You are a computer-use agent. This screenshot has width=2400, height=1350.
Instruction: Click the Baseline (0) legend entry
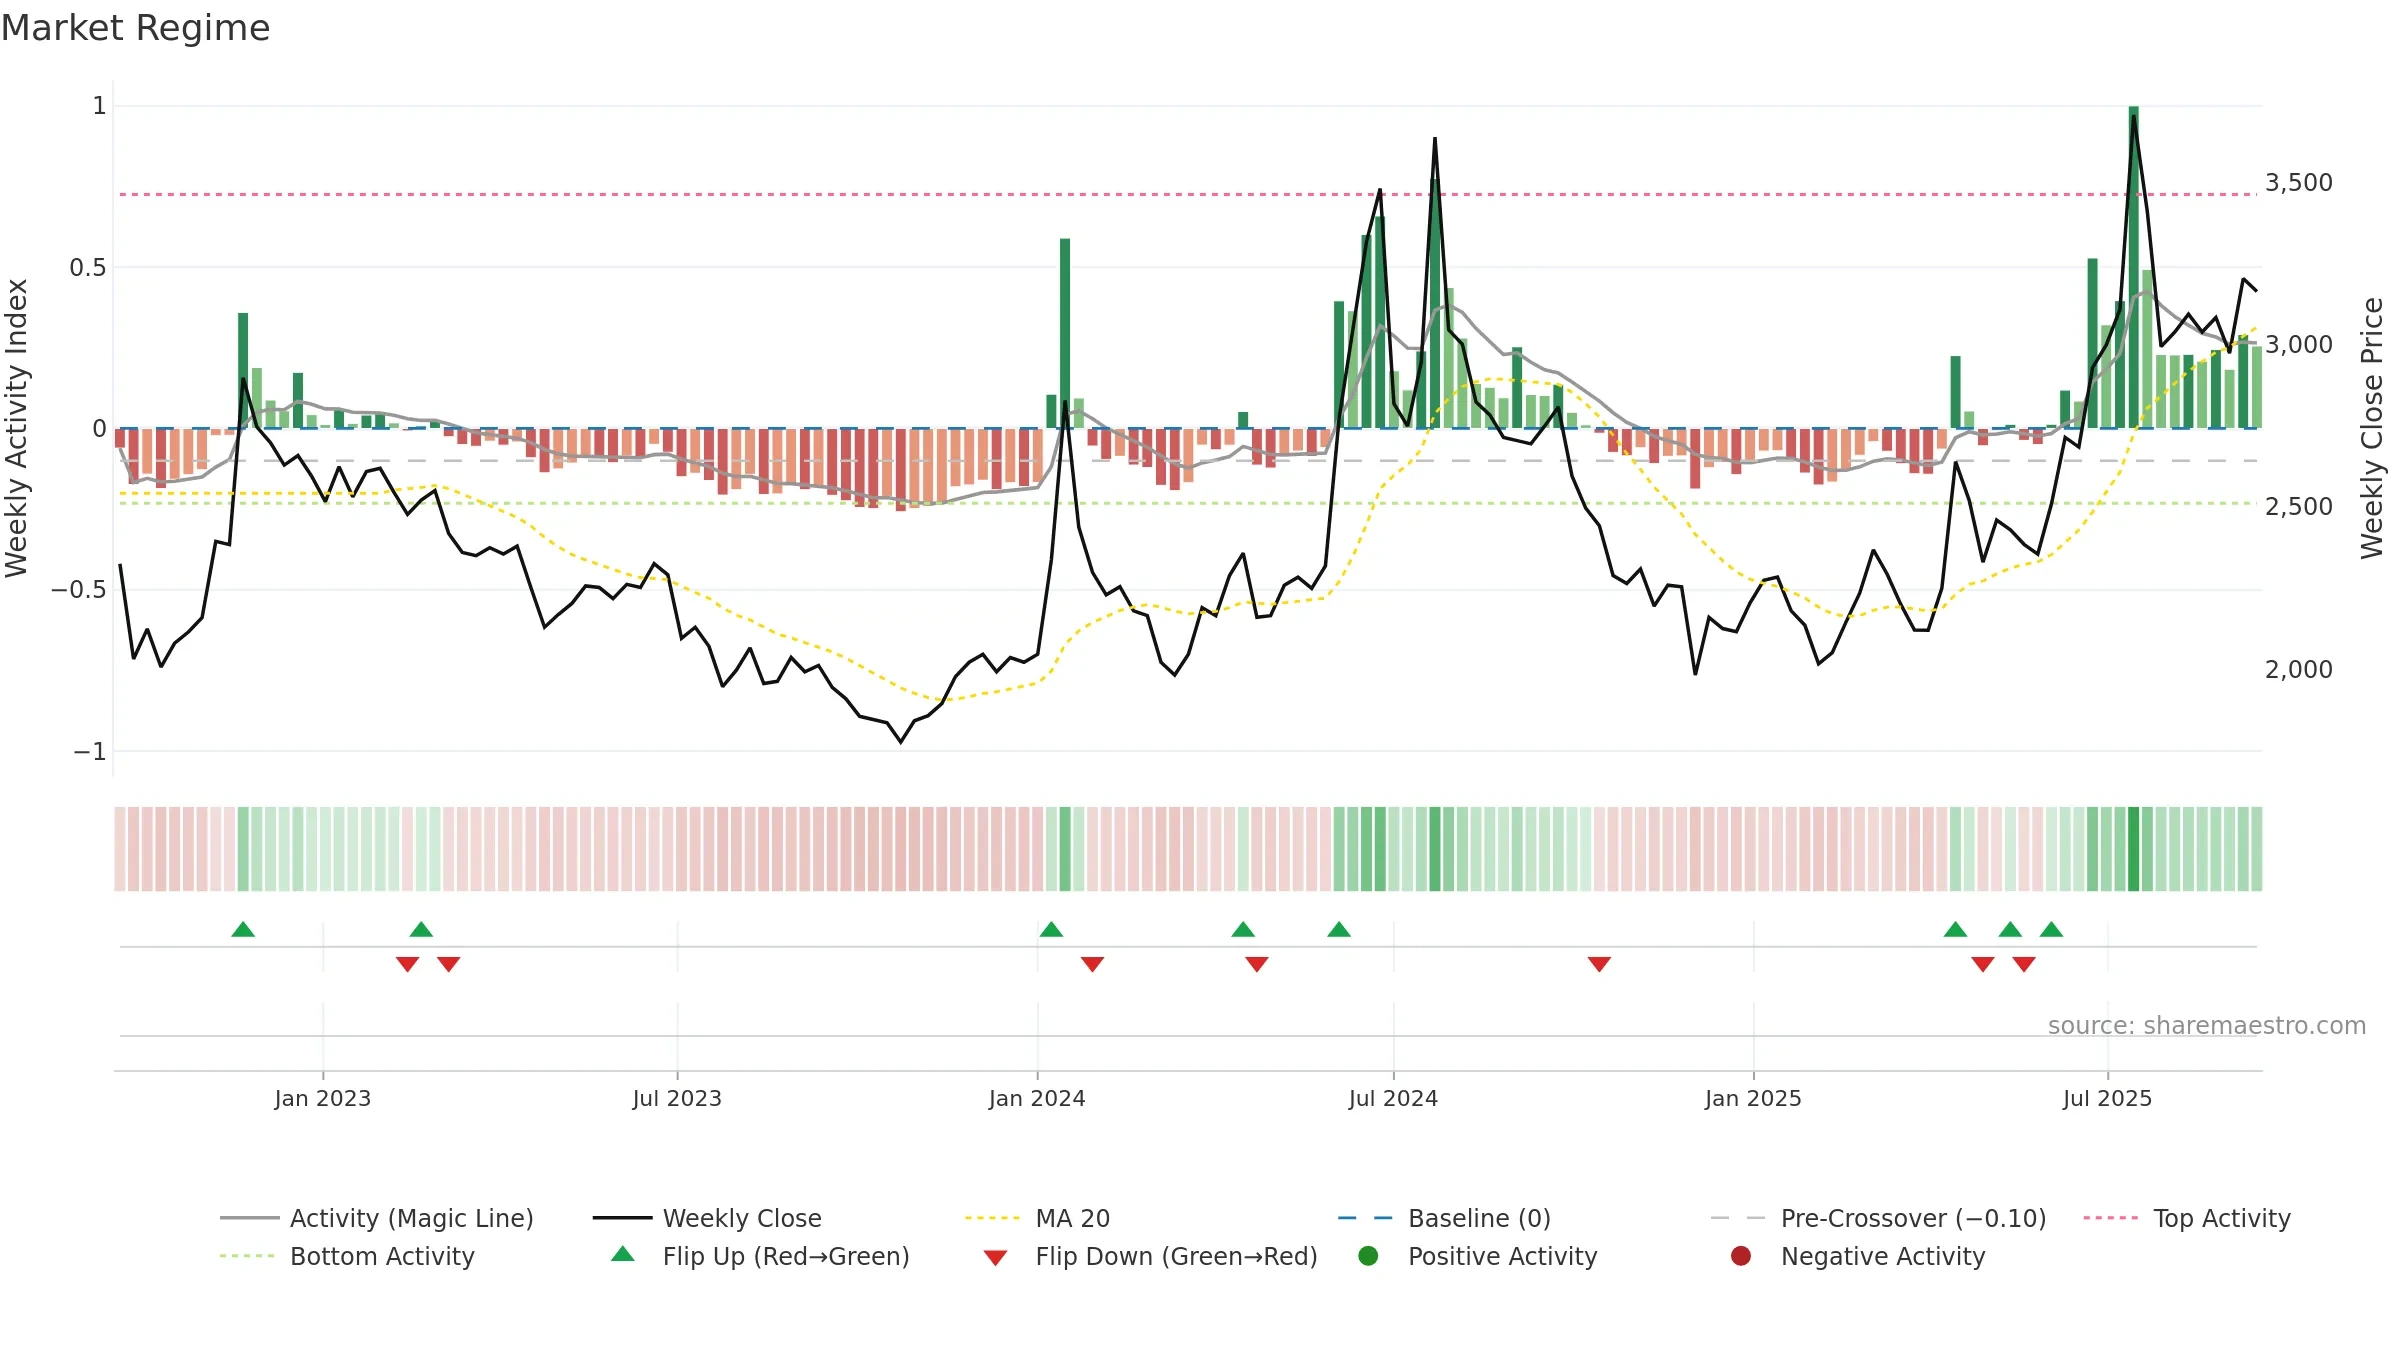tap(1444, 1218)
